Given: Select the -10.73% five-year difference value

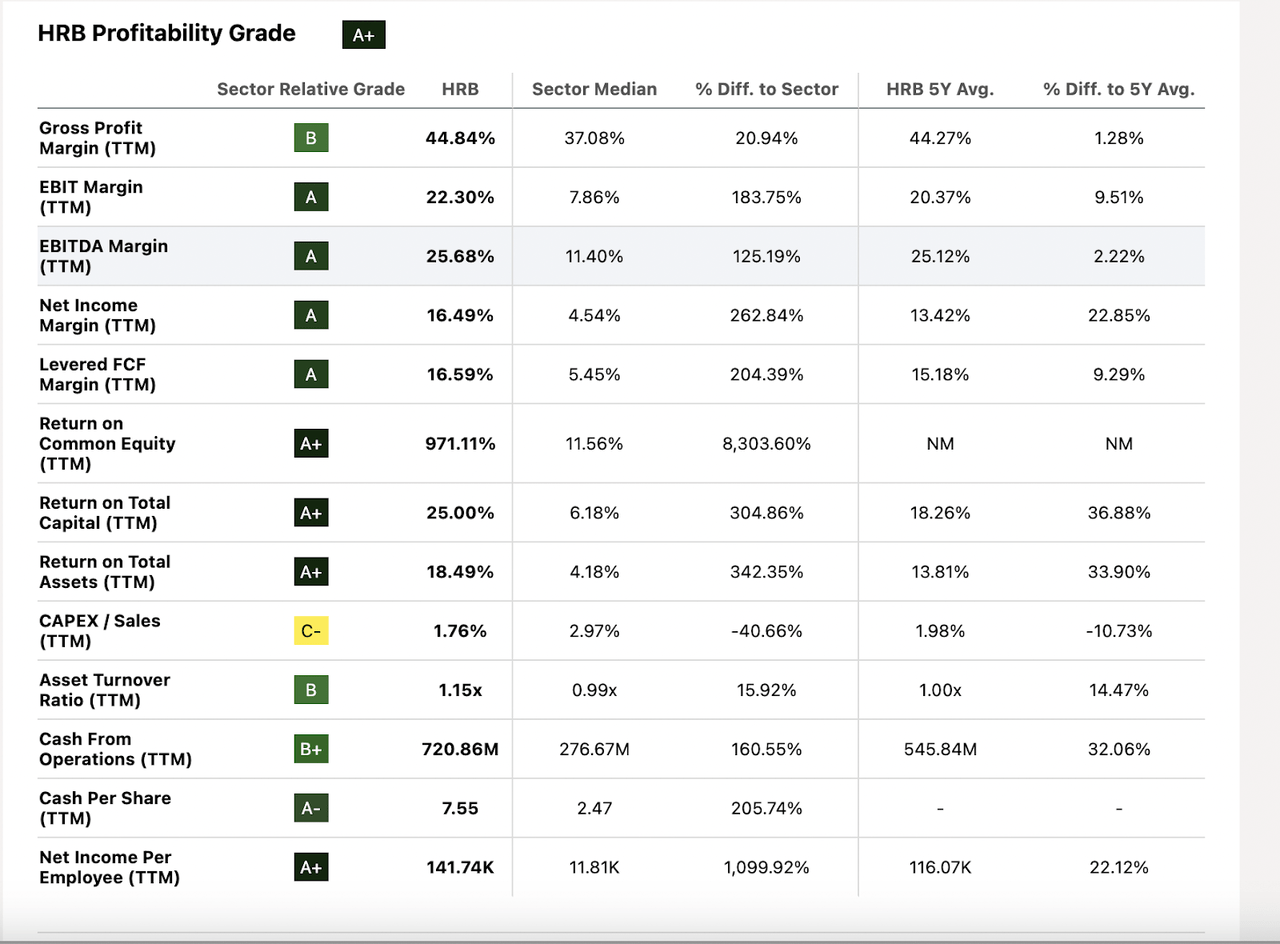Looking at the screenshot, I should (1119, 630).
